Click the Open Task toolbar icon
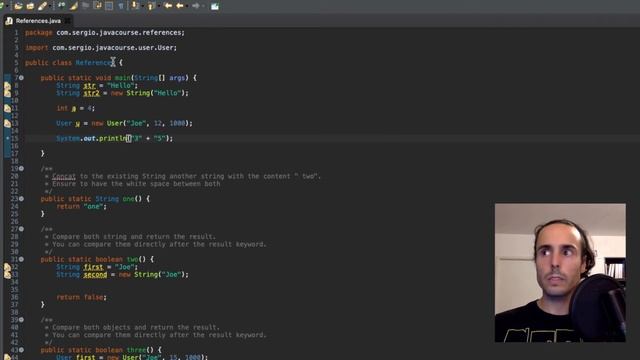 [30, 6]
